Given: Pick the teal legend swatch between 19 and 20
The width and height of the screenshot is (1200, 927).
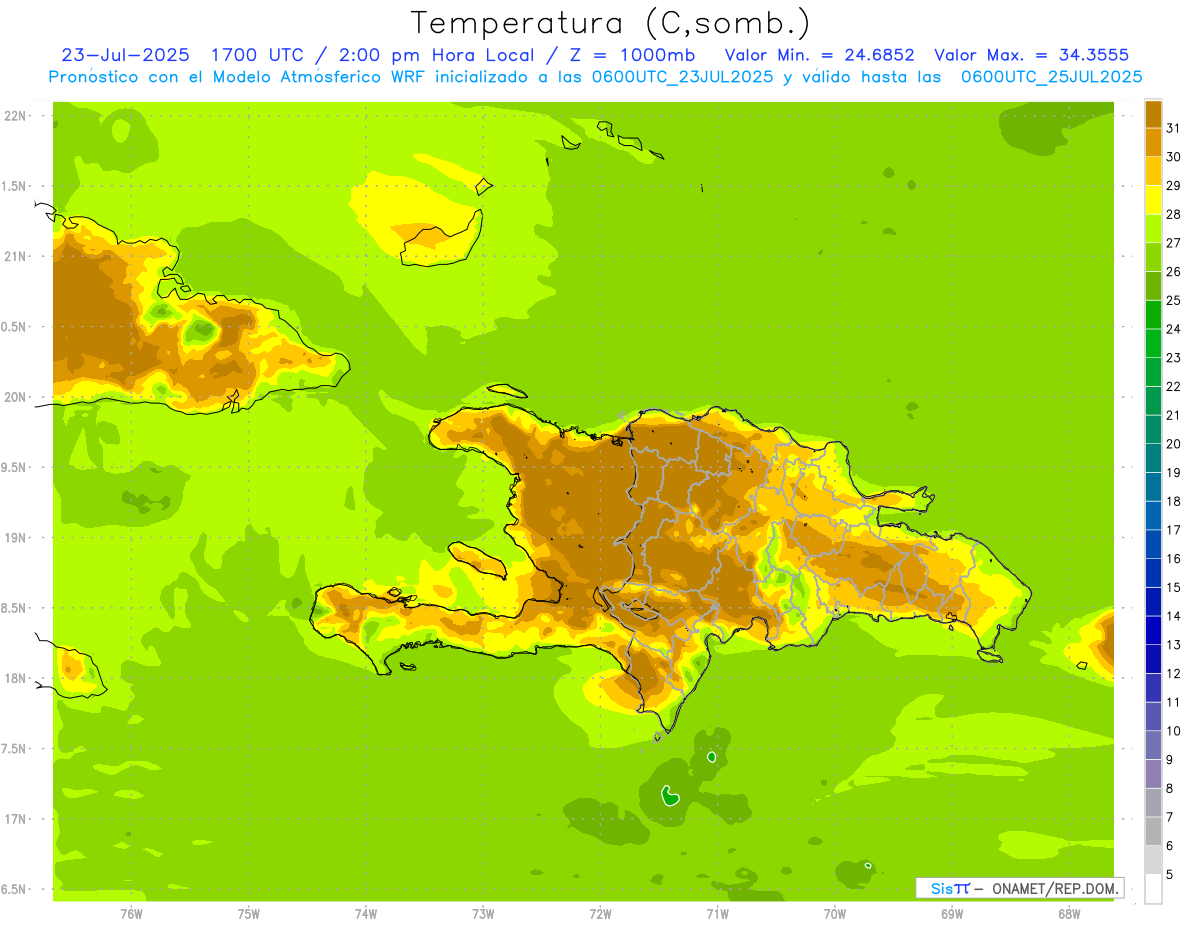Looking at the screenshot, I should click(1153, 458).
